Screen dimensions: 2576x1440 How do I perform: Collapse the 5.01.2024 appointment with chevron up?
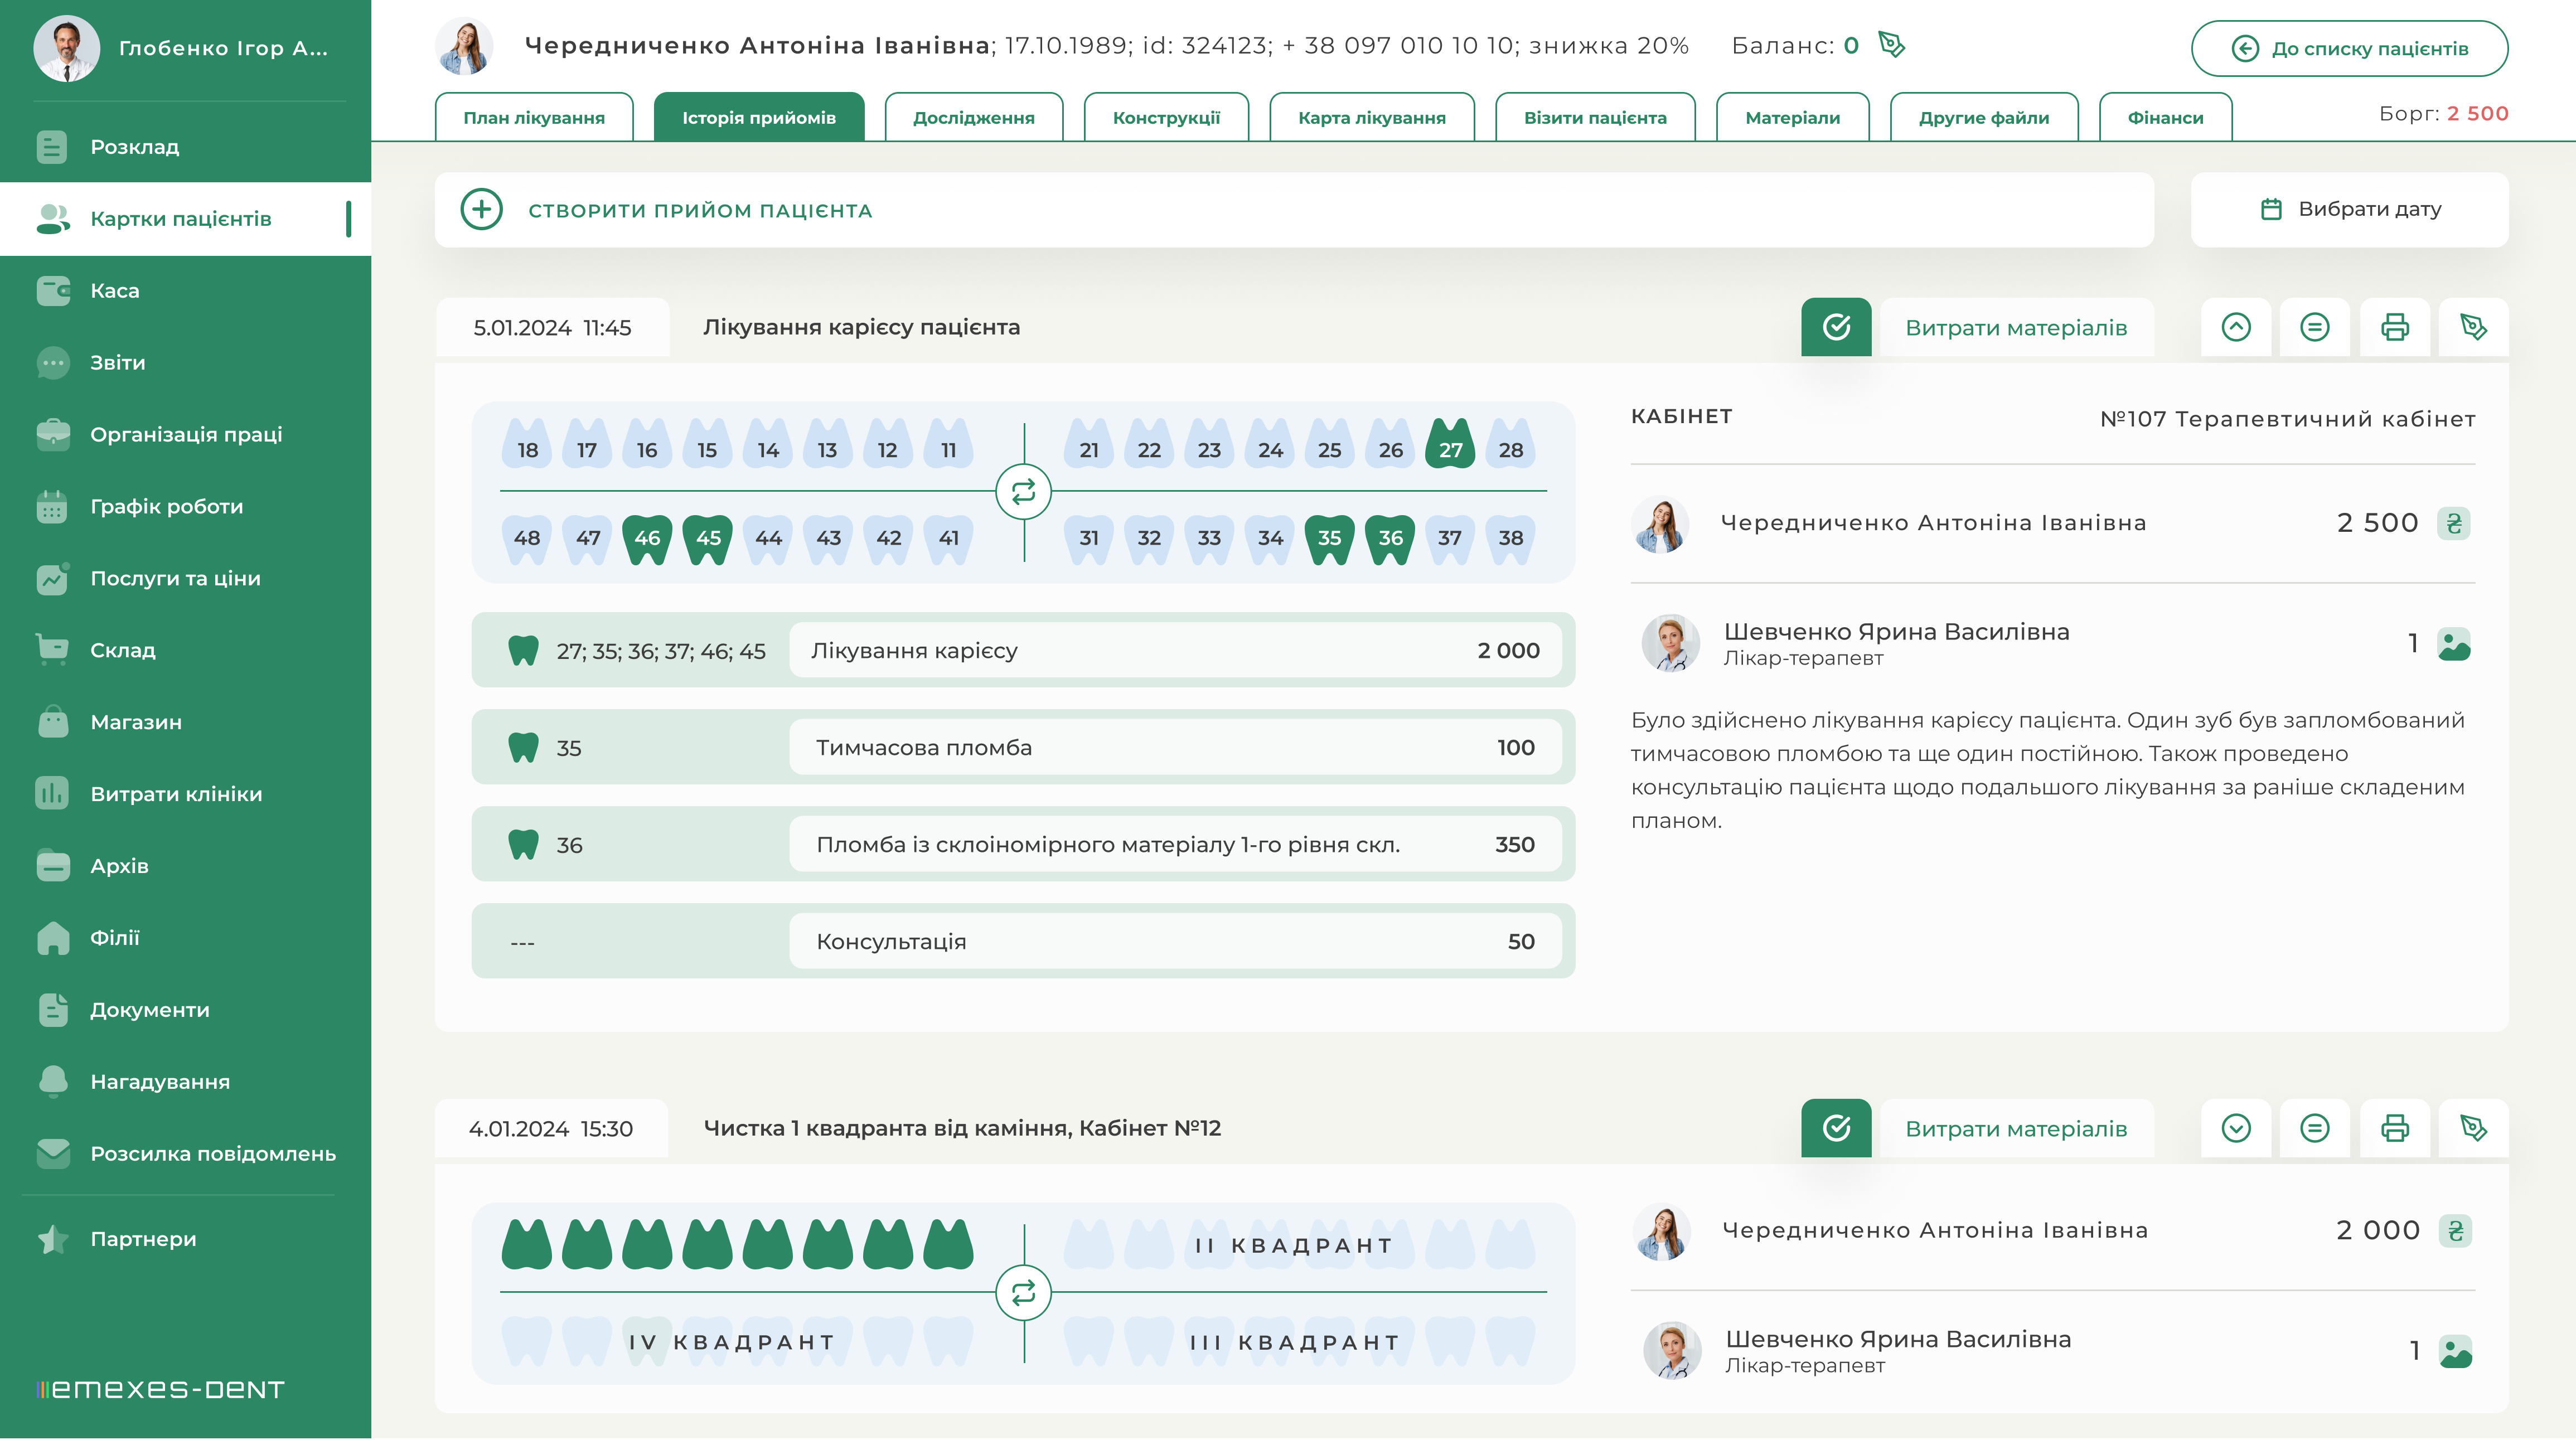[x=2236, y=327]
